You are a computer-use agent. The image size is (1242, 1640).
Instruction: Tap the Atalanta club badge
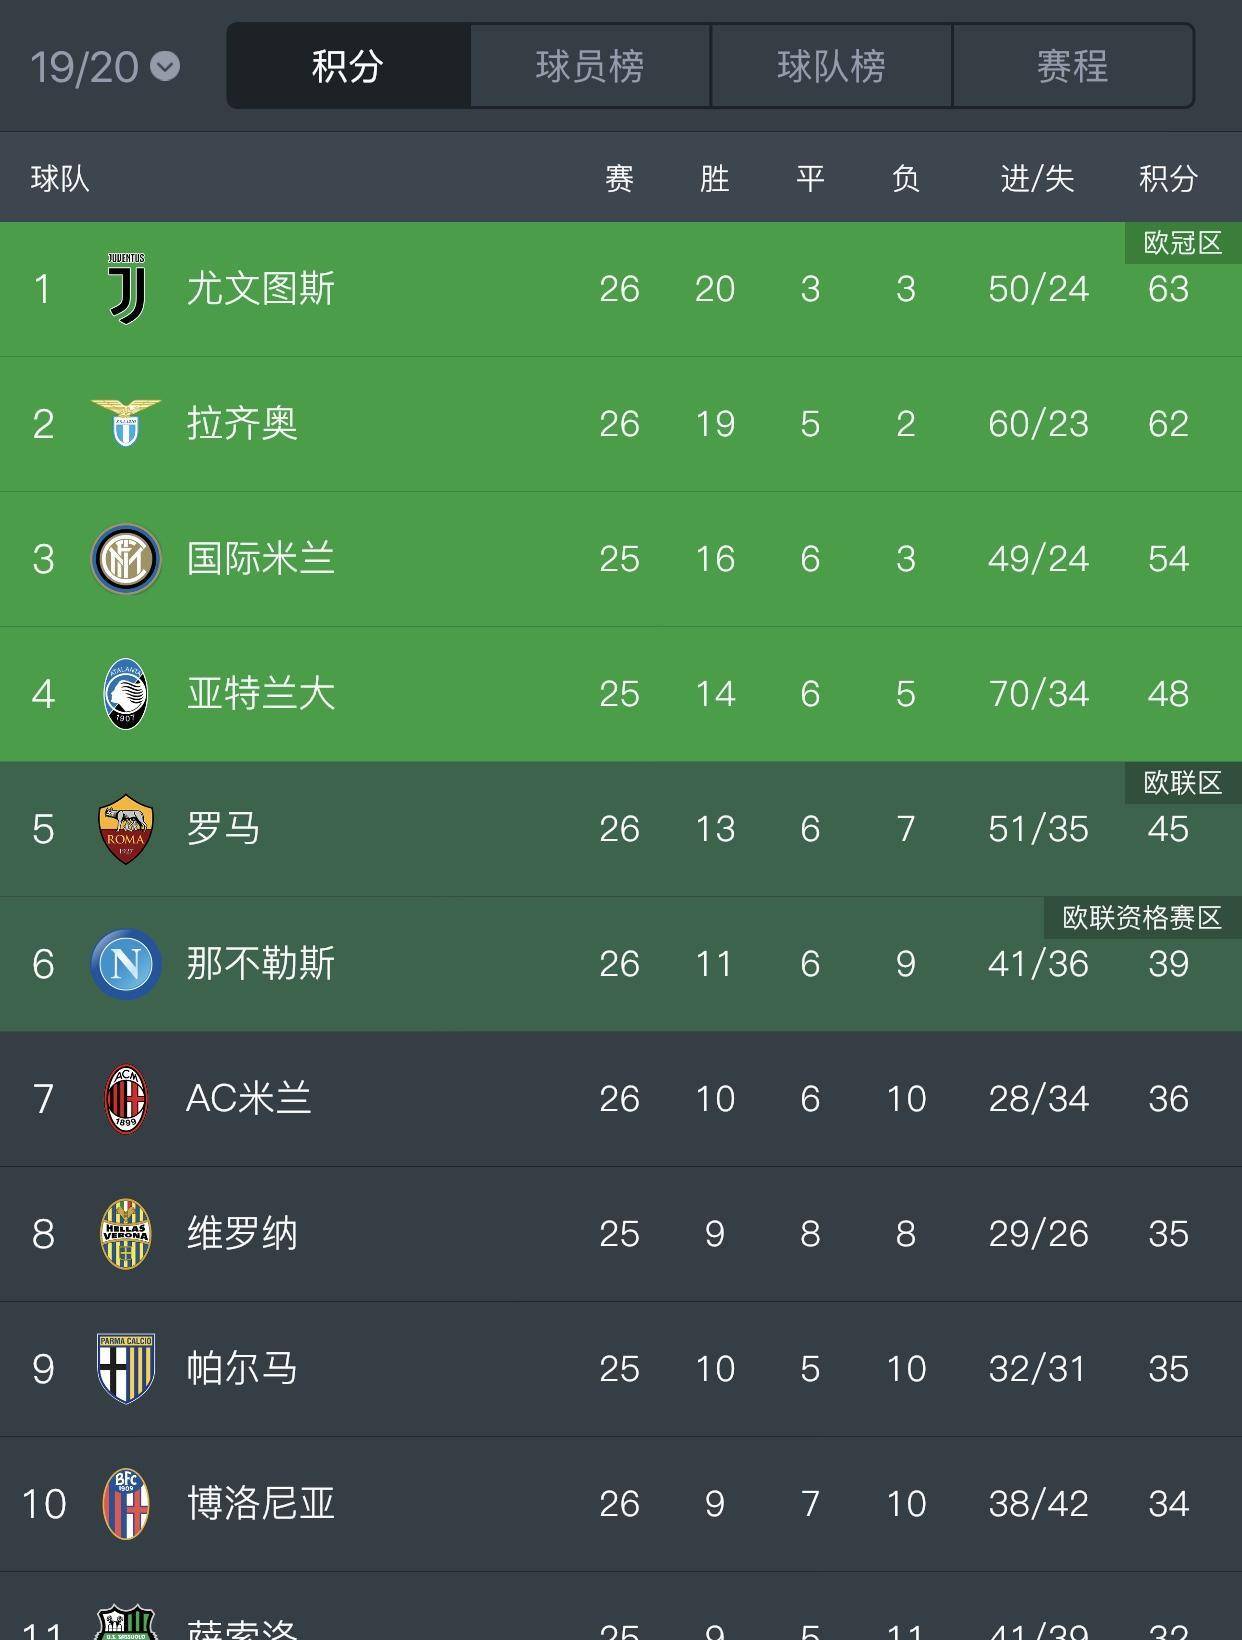tap(126, 694)
